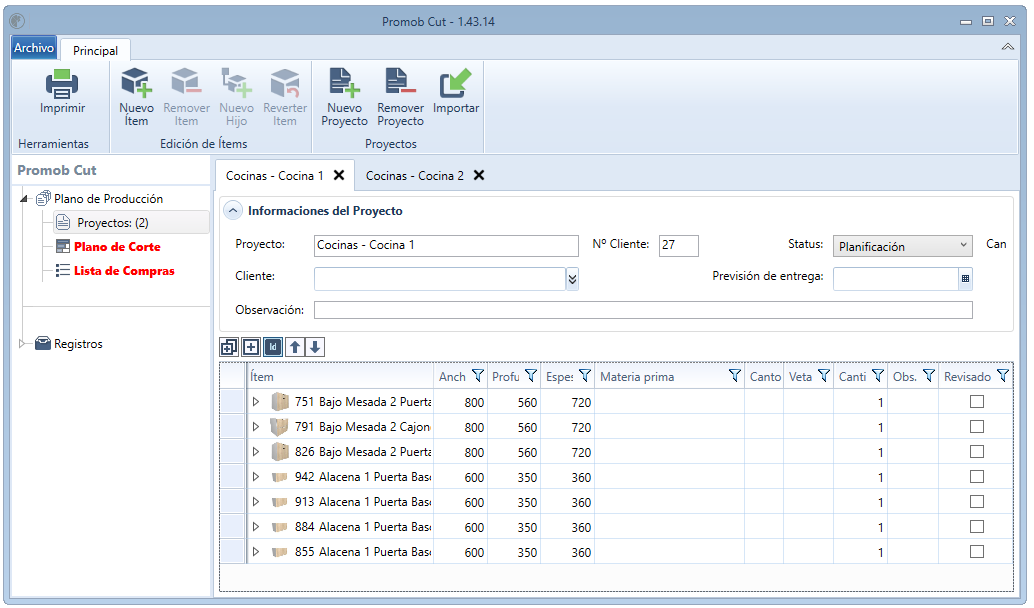Expand the 791 Bajo Mesada row
Screen dimensions: 1034x608
coord(256,427)
